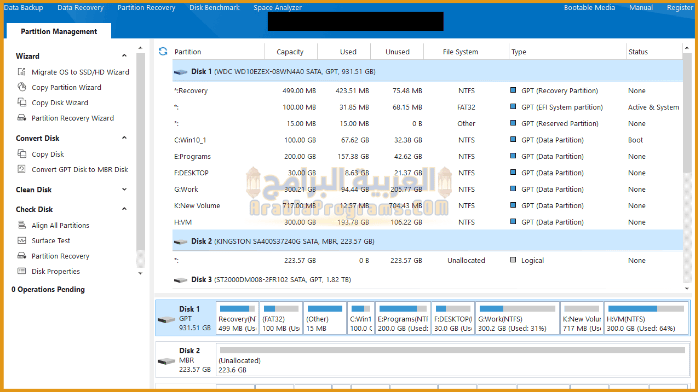Click the Surface Test icon

21,240
